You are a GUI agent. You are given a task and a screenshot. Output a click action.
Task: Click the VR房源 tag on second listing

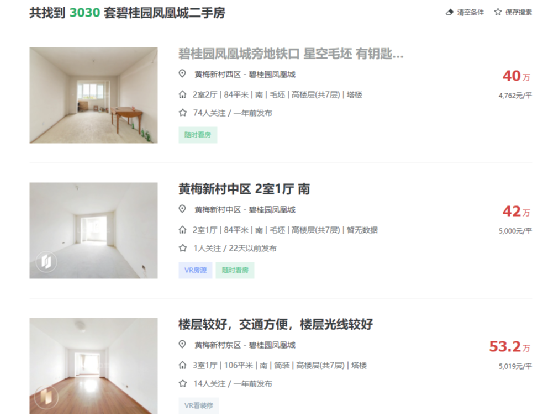point(195,270)
